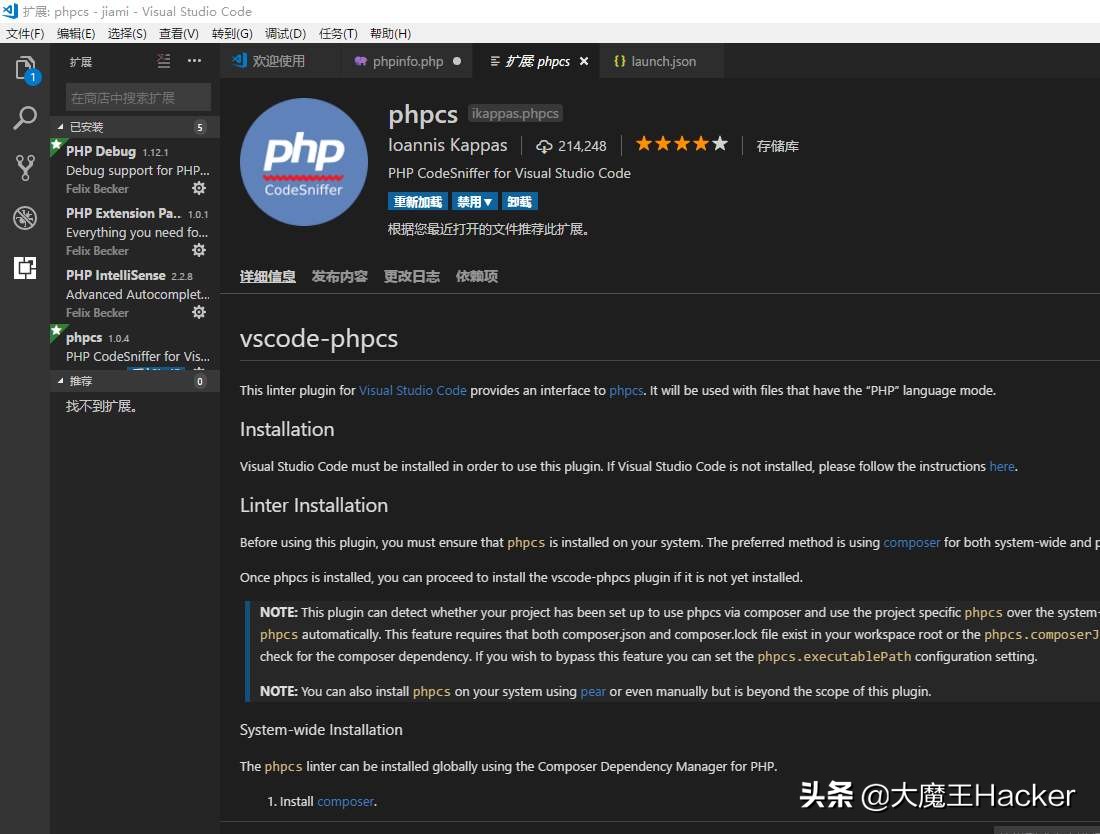The height and width of the screenshot is (834, 1100).
Task: Open the Source Control view
Action: coord(25,168)
